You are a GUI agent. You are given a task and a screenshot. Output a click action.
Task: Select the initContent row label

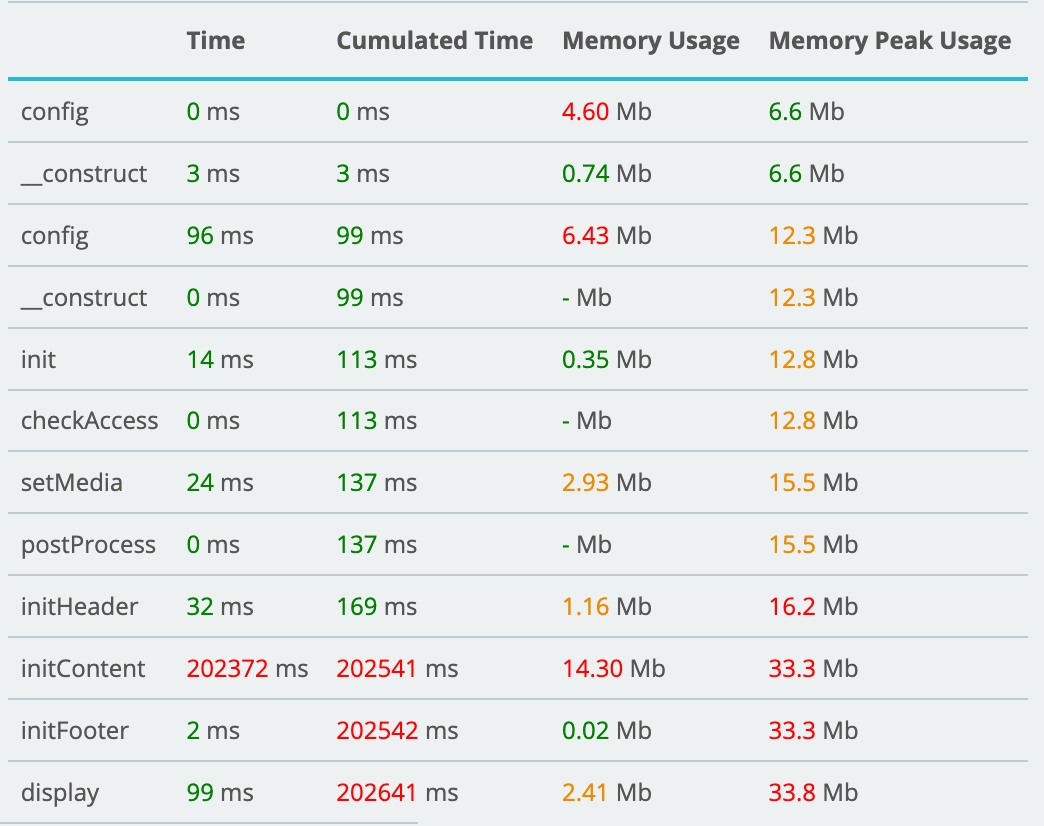point(83,669)
